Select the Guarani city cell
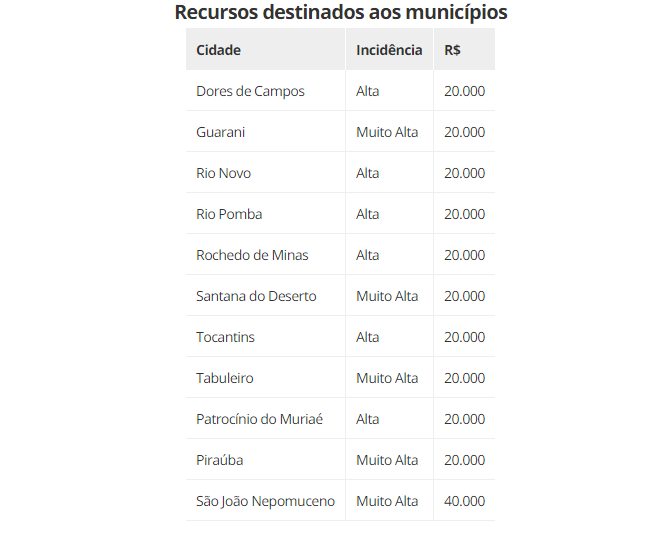The image size is (666, 534). tap(220, 132)
